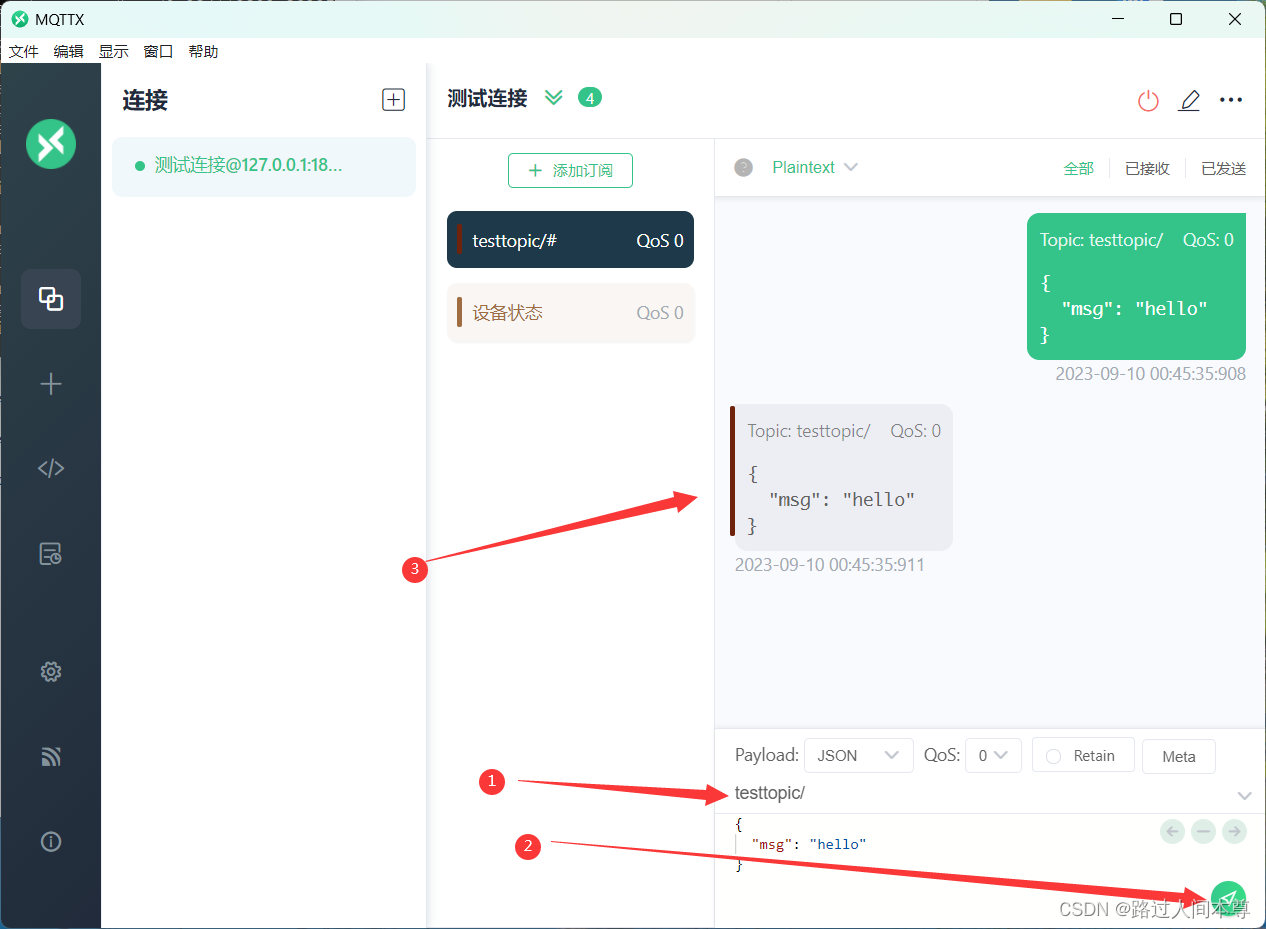Click the minus icon in the payload editor
Image resolution: width=1266 pixels, height=929 pixels.
click(1204, 831)
